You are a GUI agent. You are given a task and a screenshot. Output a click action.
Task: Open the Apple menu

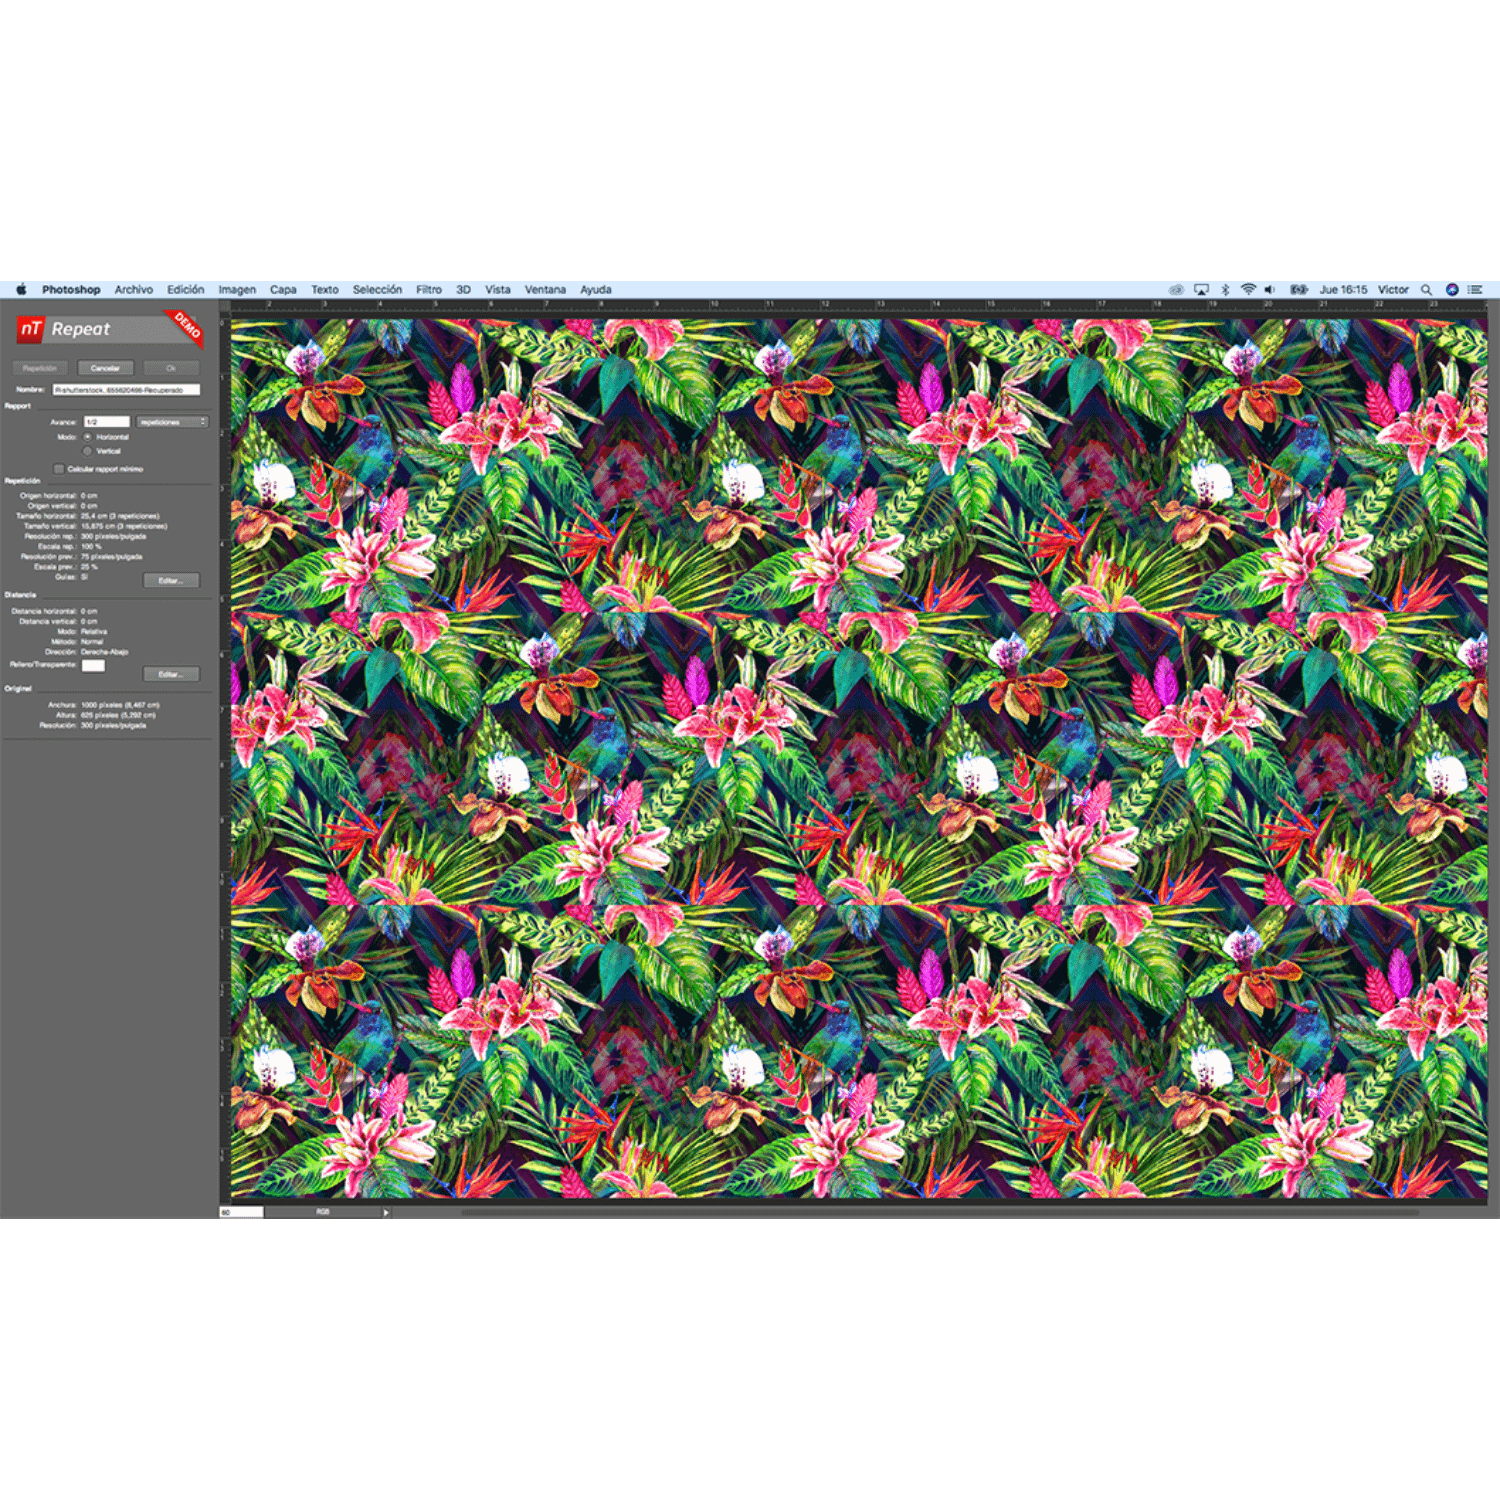21,290
